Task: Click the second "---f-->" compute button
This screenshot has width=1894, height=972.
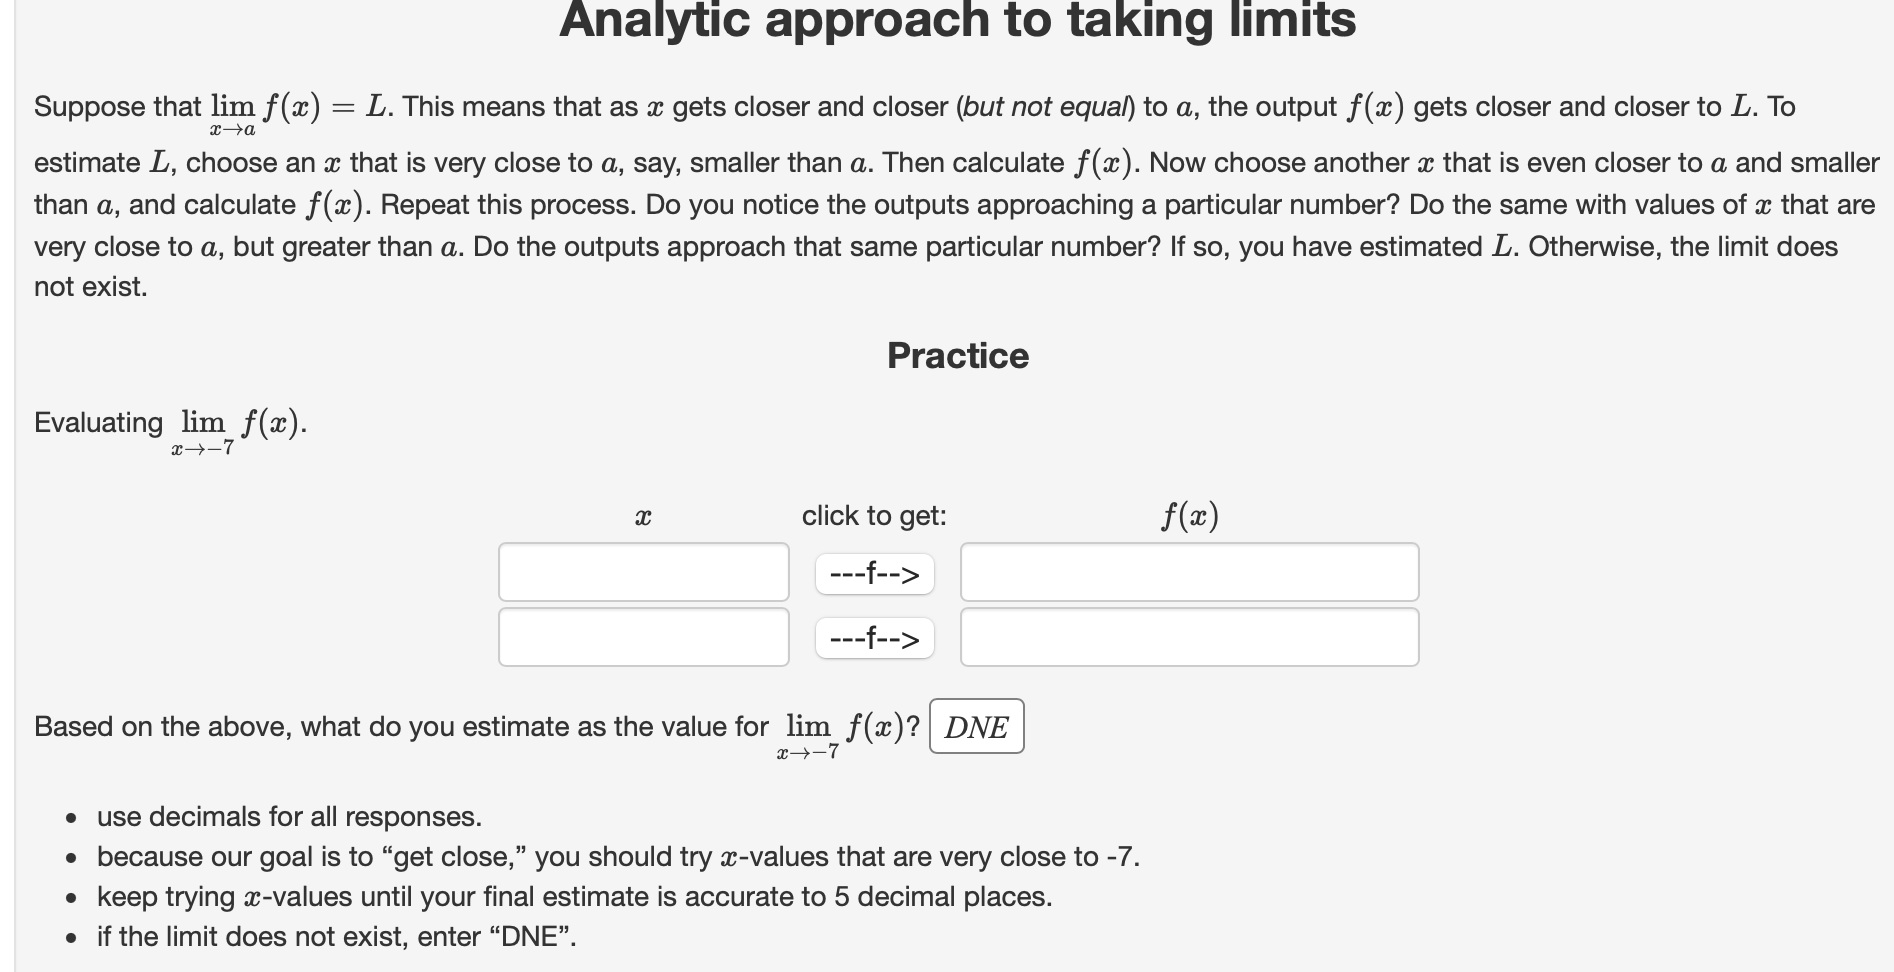Action: [x=873, y=637]
